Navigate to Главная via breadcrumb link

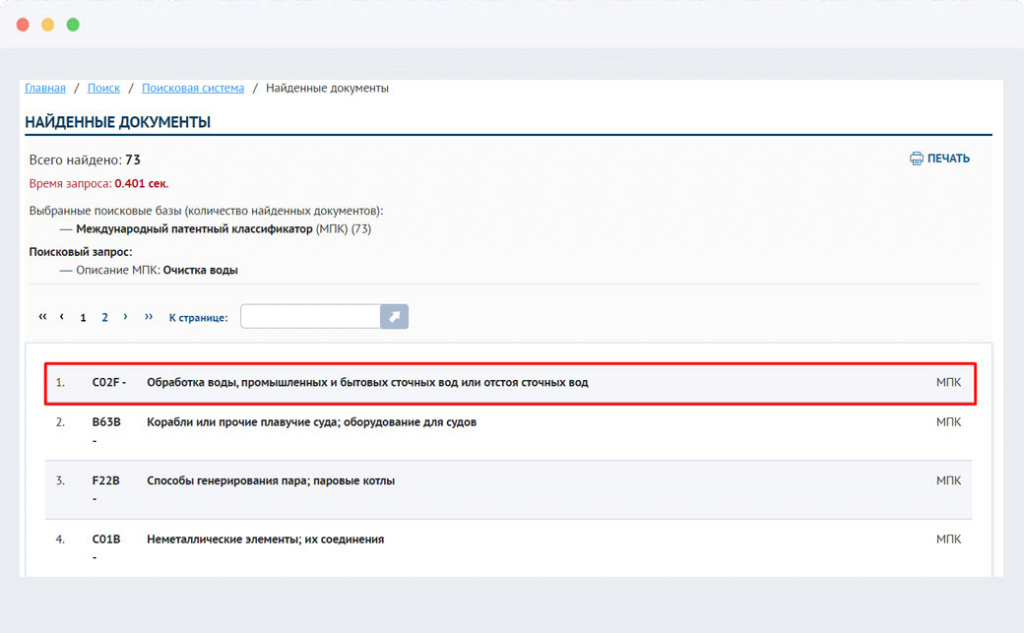click(44, 88)
